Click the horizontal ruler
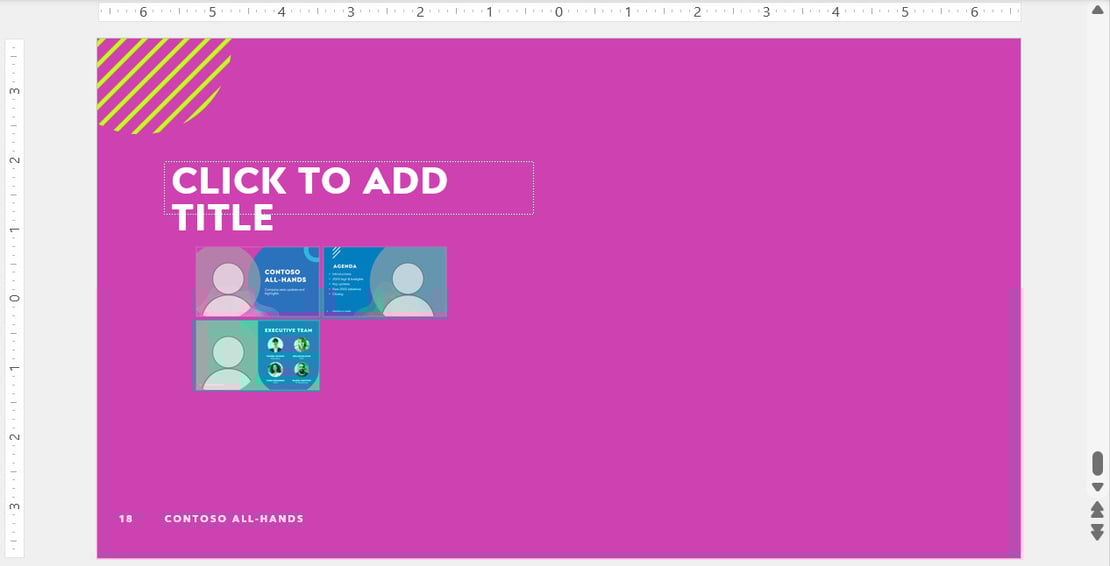This screenshot has width=1110, height=566. click(559, 12)
